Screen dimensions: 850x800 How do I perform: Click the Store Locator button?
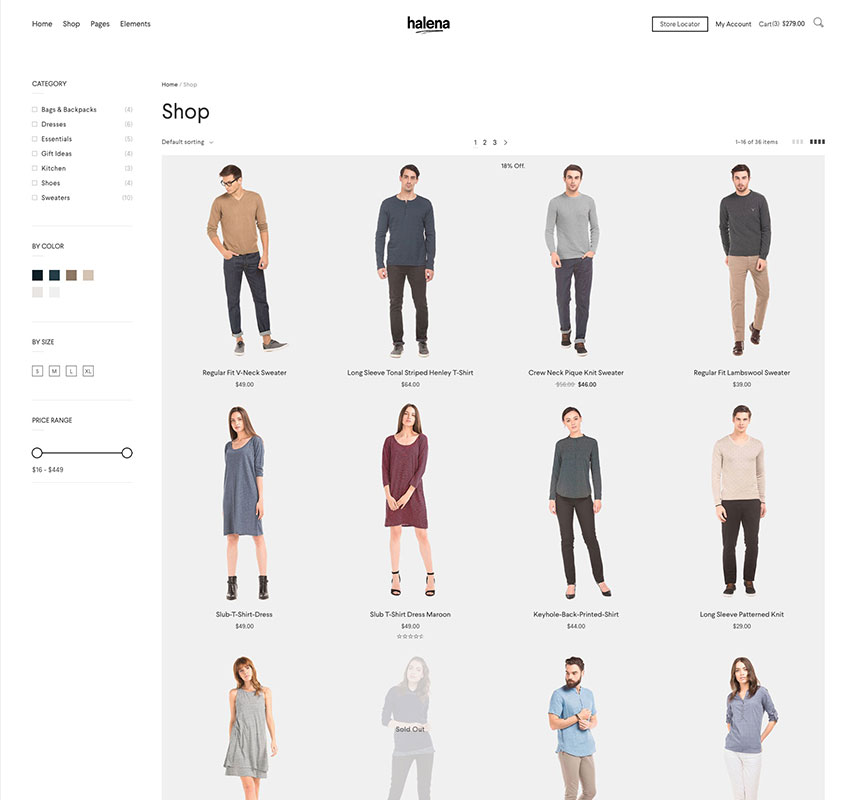pyautogui.click(x=679, y=24)
